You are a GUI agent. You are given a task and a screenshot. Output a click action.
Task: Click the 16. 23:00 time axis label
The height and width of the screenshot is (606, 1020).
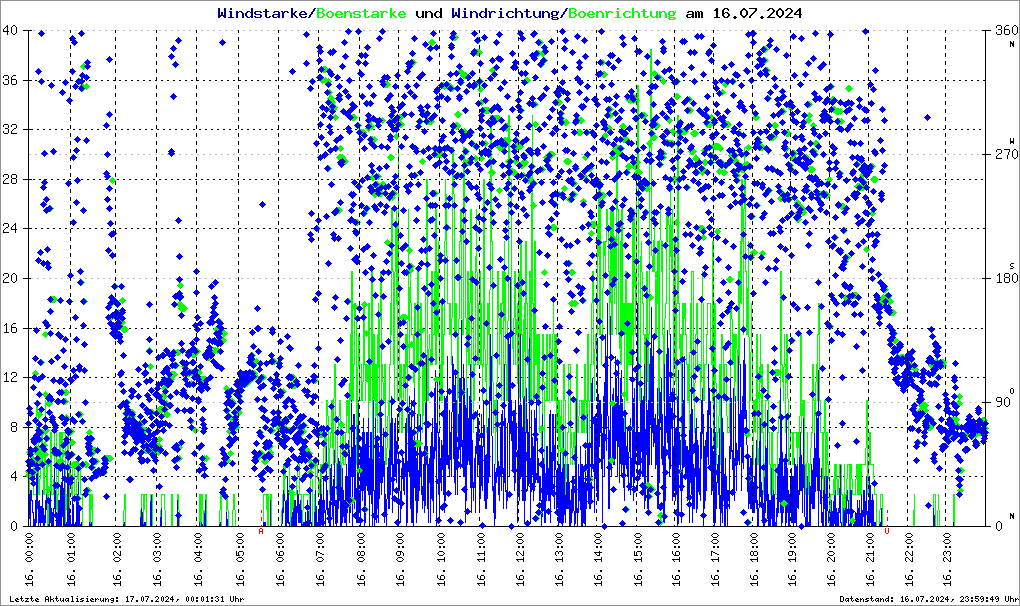947,559
